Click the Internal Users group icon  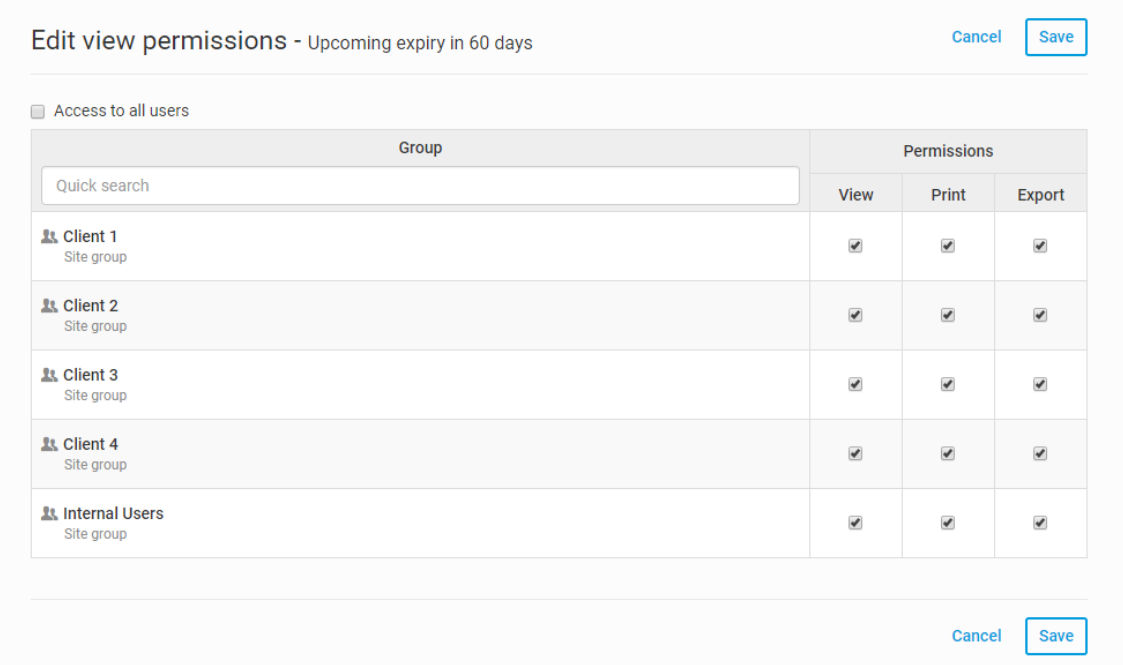[49, 514]
